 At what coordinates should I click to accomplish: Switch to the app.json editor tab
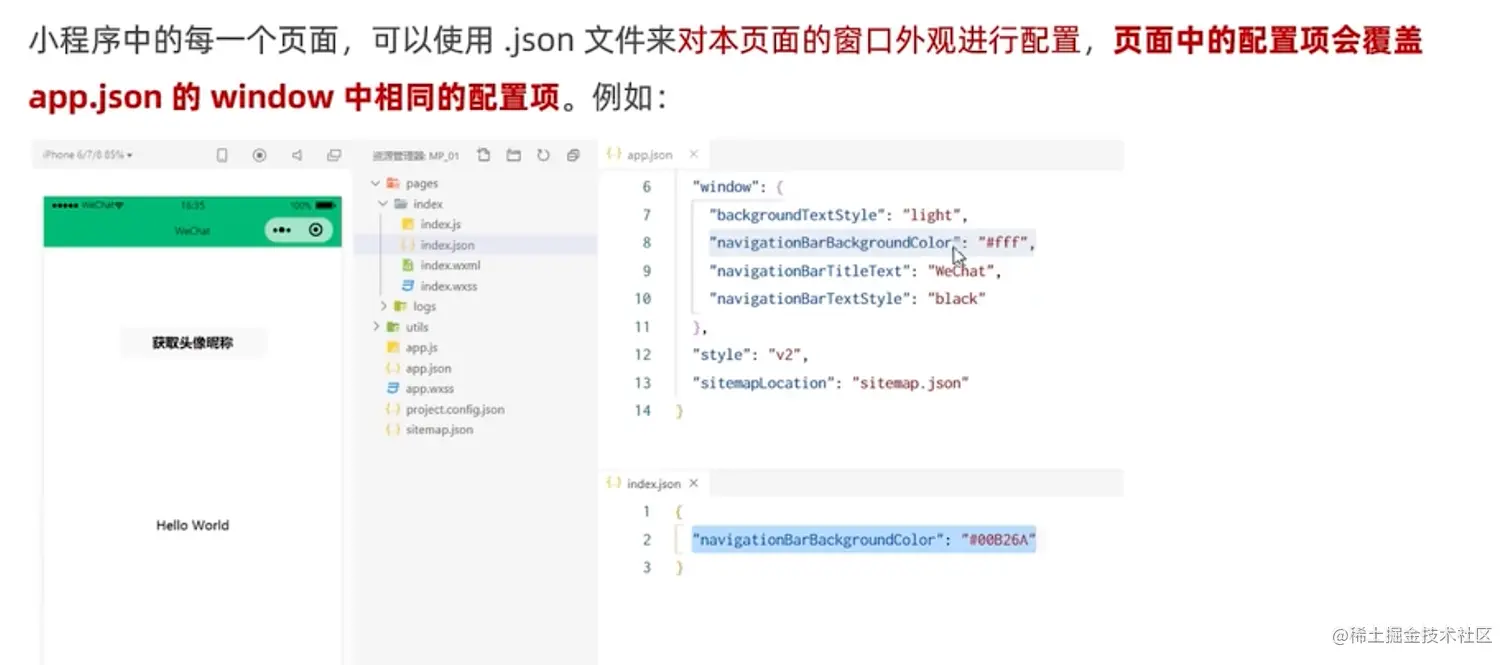click(648, 155)
